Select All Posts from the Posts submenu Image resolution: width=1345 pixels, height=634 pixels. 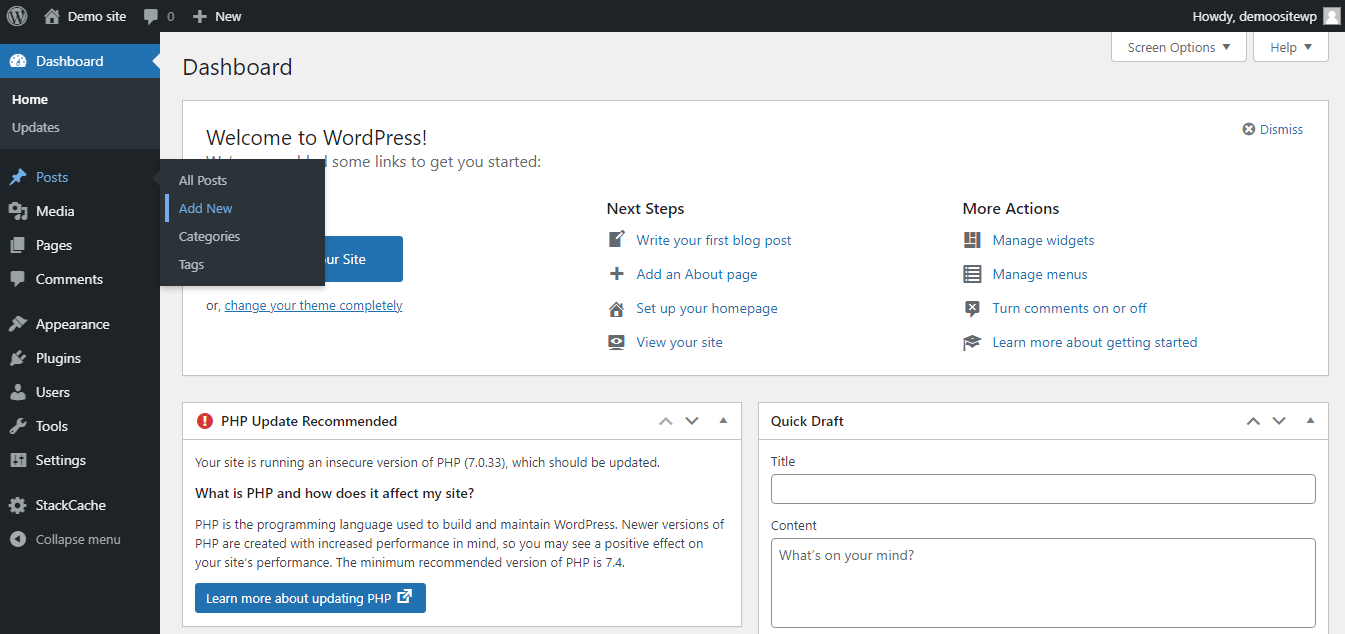point(203,180)
